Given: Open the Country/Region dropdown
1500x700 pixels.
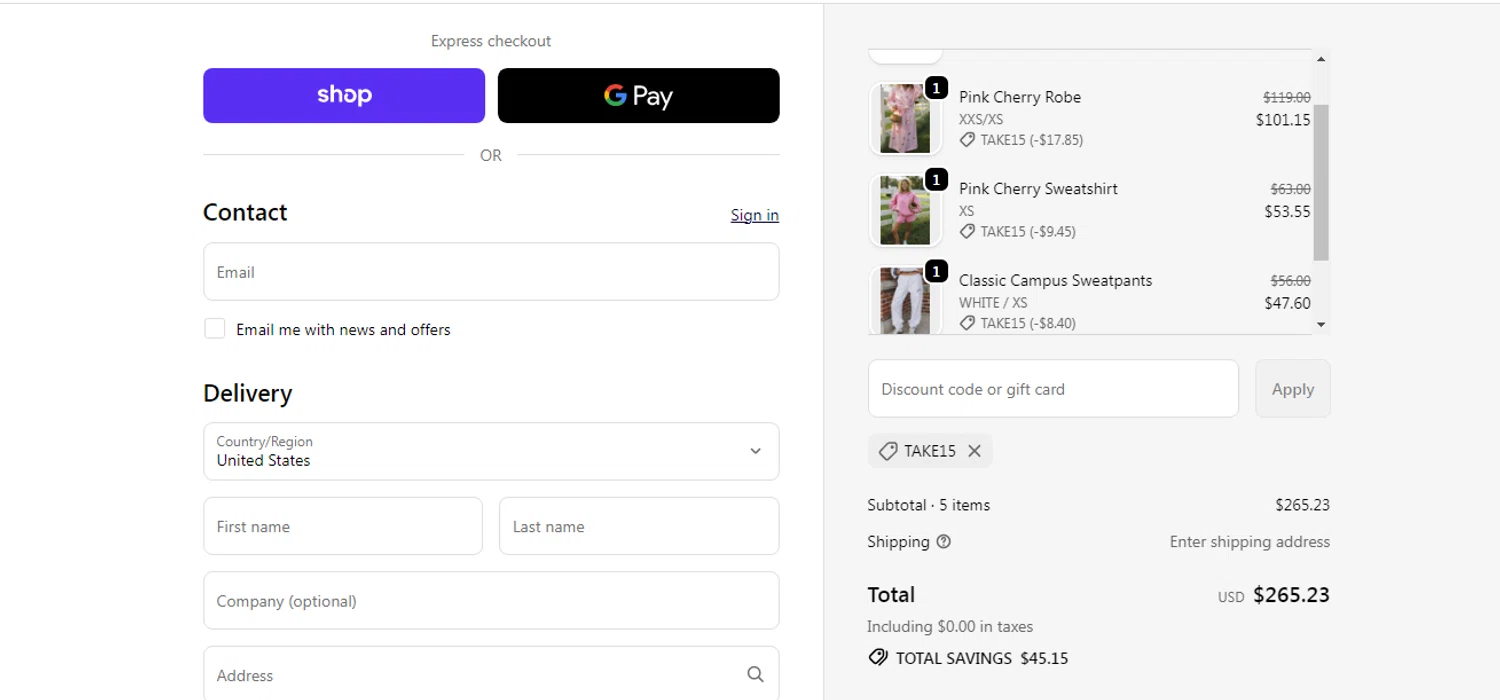Looking at the screenshot, I should pos(491,451).
